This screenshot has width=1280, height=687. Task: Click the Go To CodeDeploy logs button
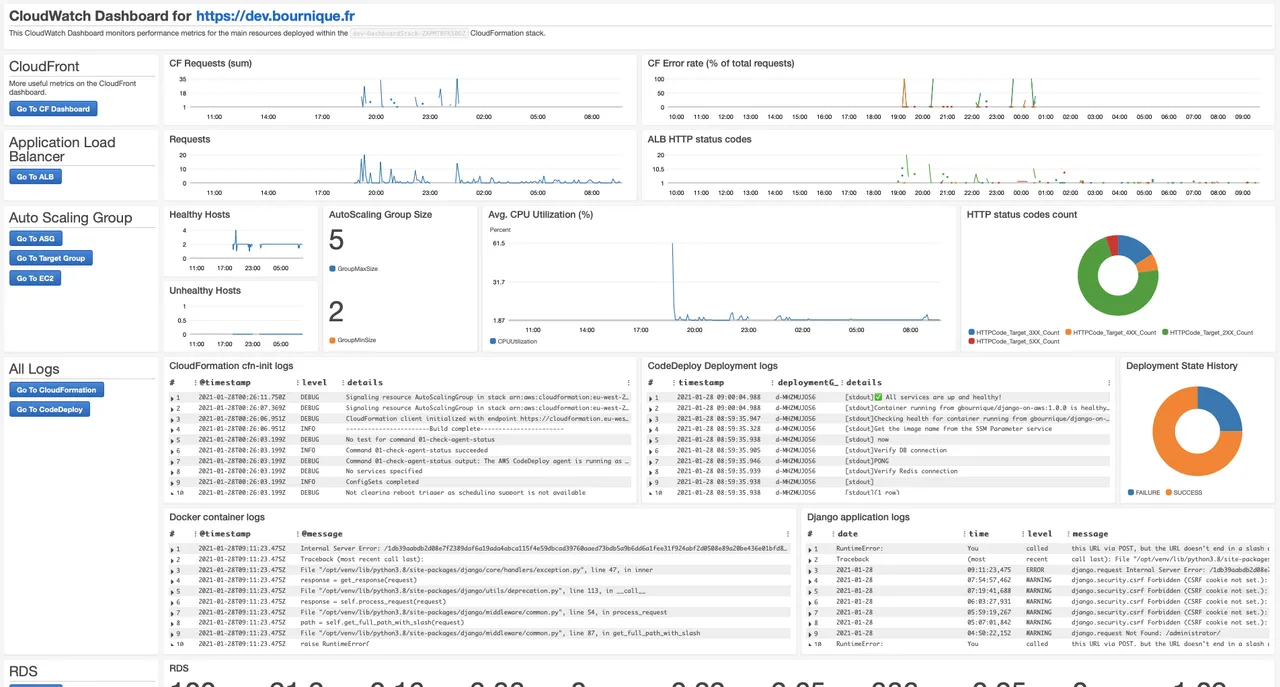pos(49,409)
